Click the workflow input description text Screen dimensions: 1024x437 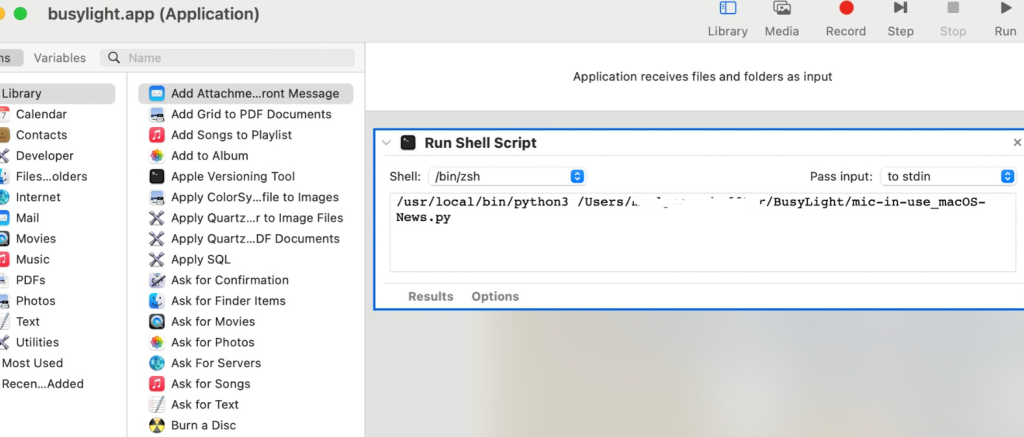coord(702,77)
